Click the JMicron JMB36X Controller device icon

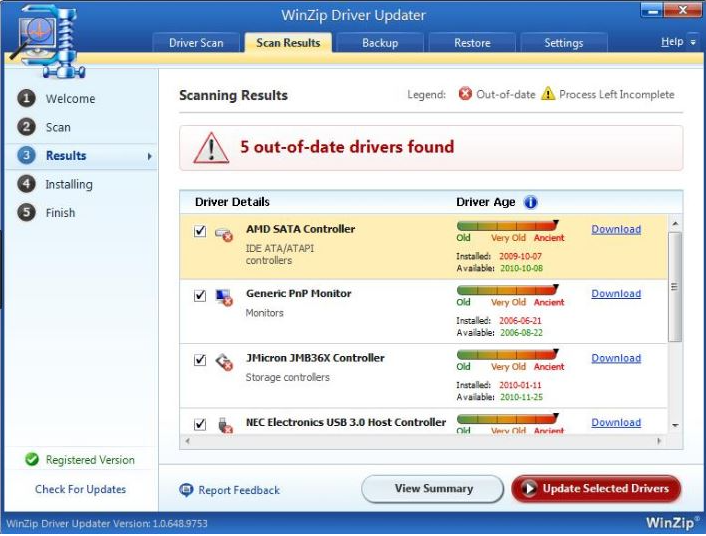tap(224, 361)
